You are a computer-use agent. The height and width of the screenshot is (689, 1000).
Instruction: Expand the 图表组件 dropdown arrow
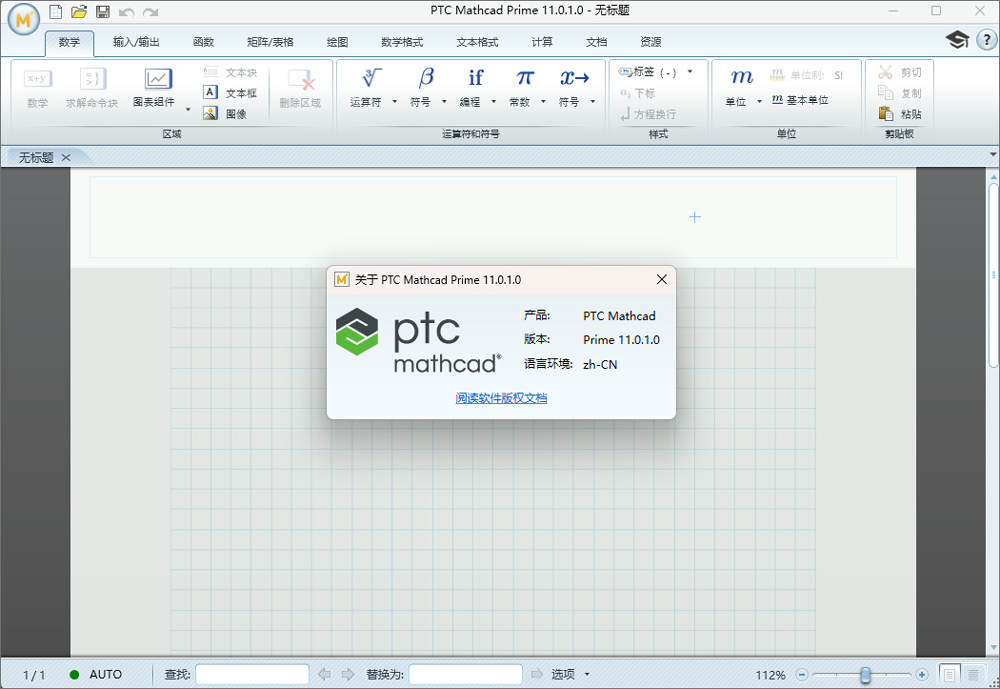tap(188, 110)
